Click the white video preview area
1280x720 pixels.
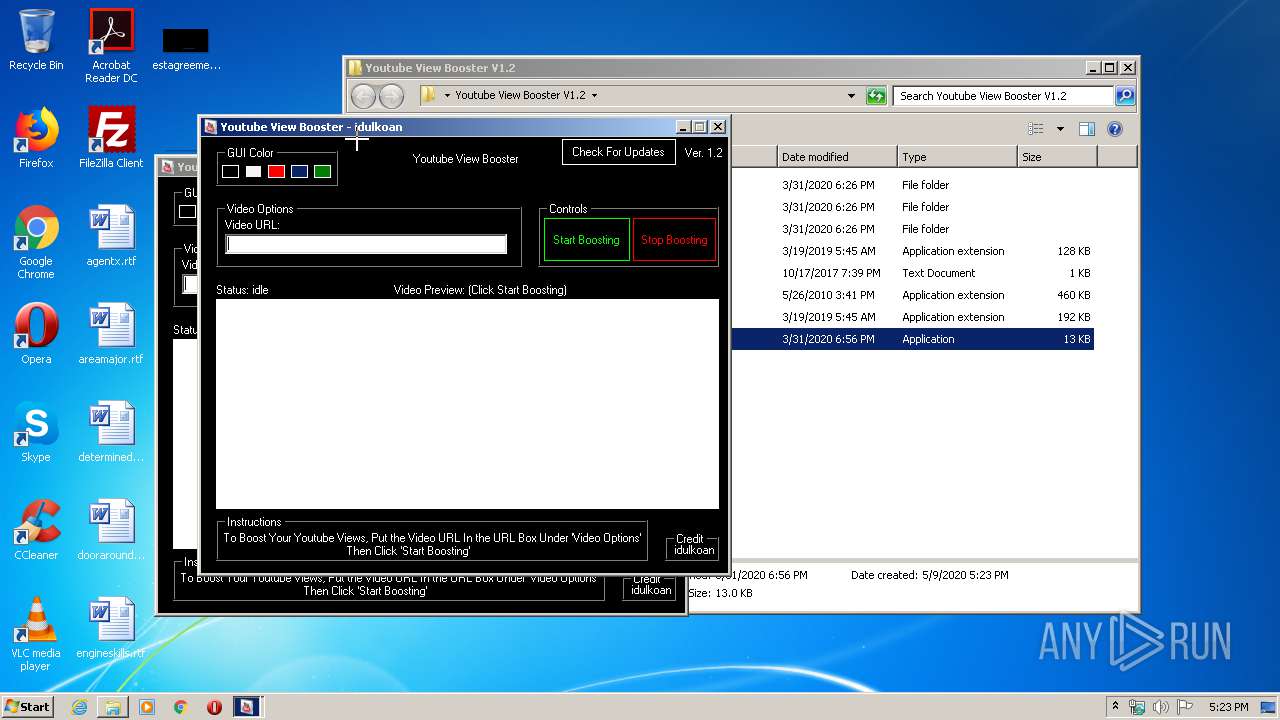click(467, 404)
